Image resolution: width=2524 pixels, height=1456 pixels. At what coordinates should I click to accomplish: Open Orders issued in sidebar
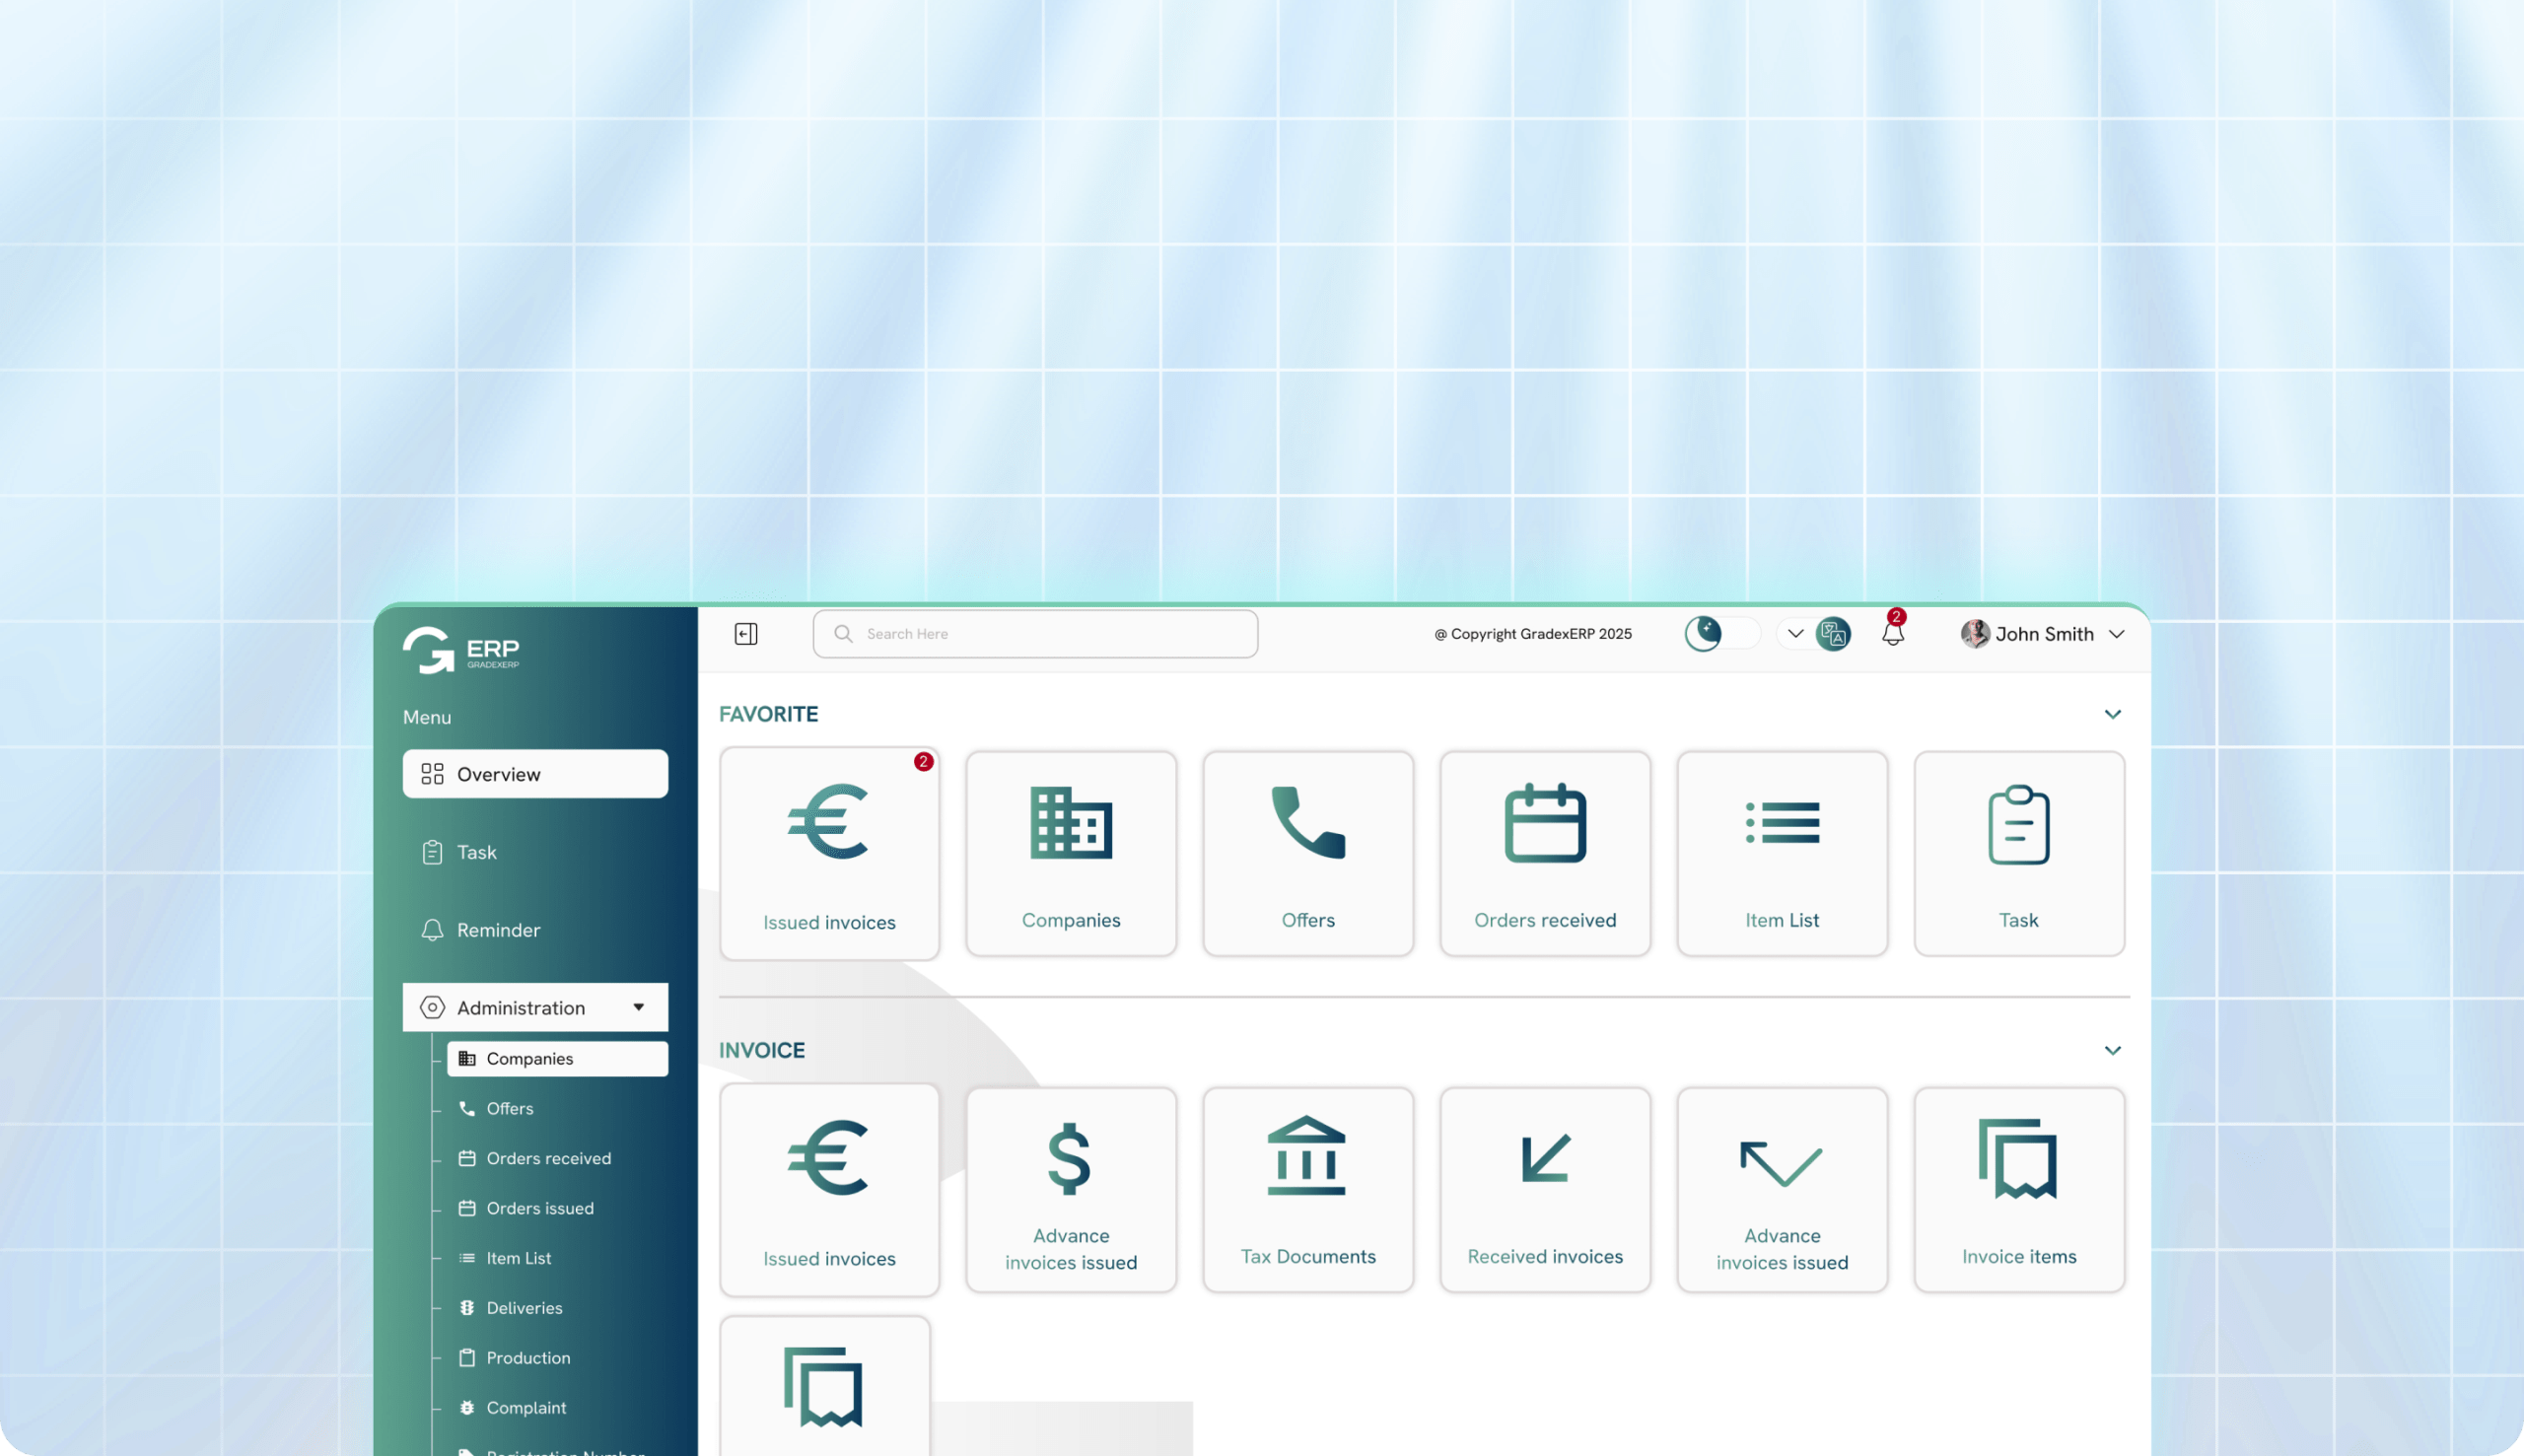540,1208
